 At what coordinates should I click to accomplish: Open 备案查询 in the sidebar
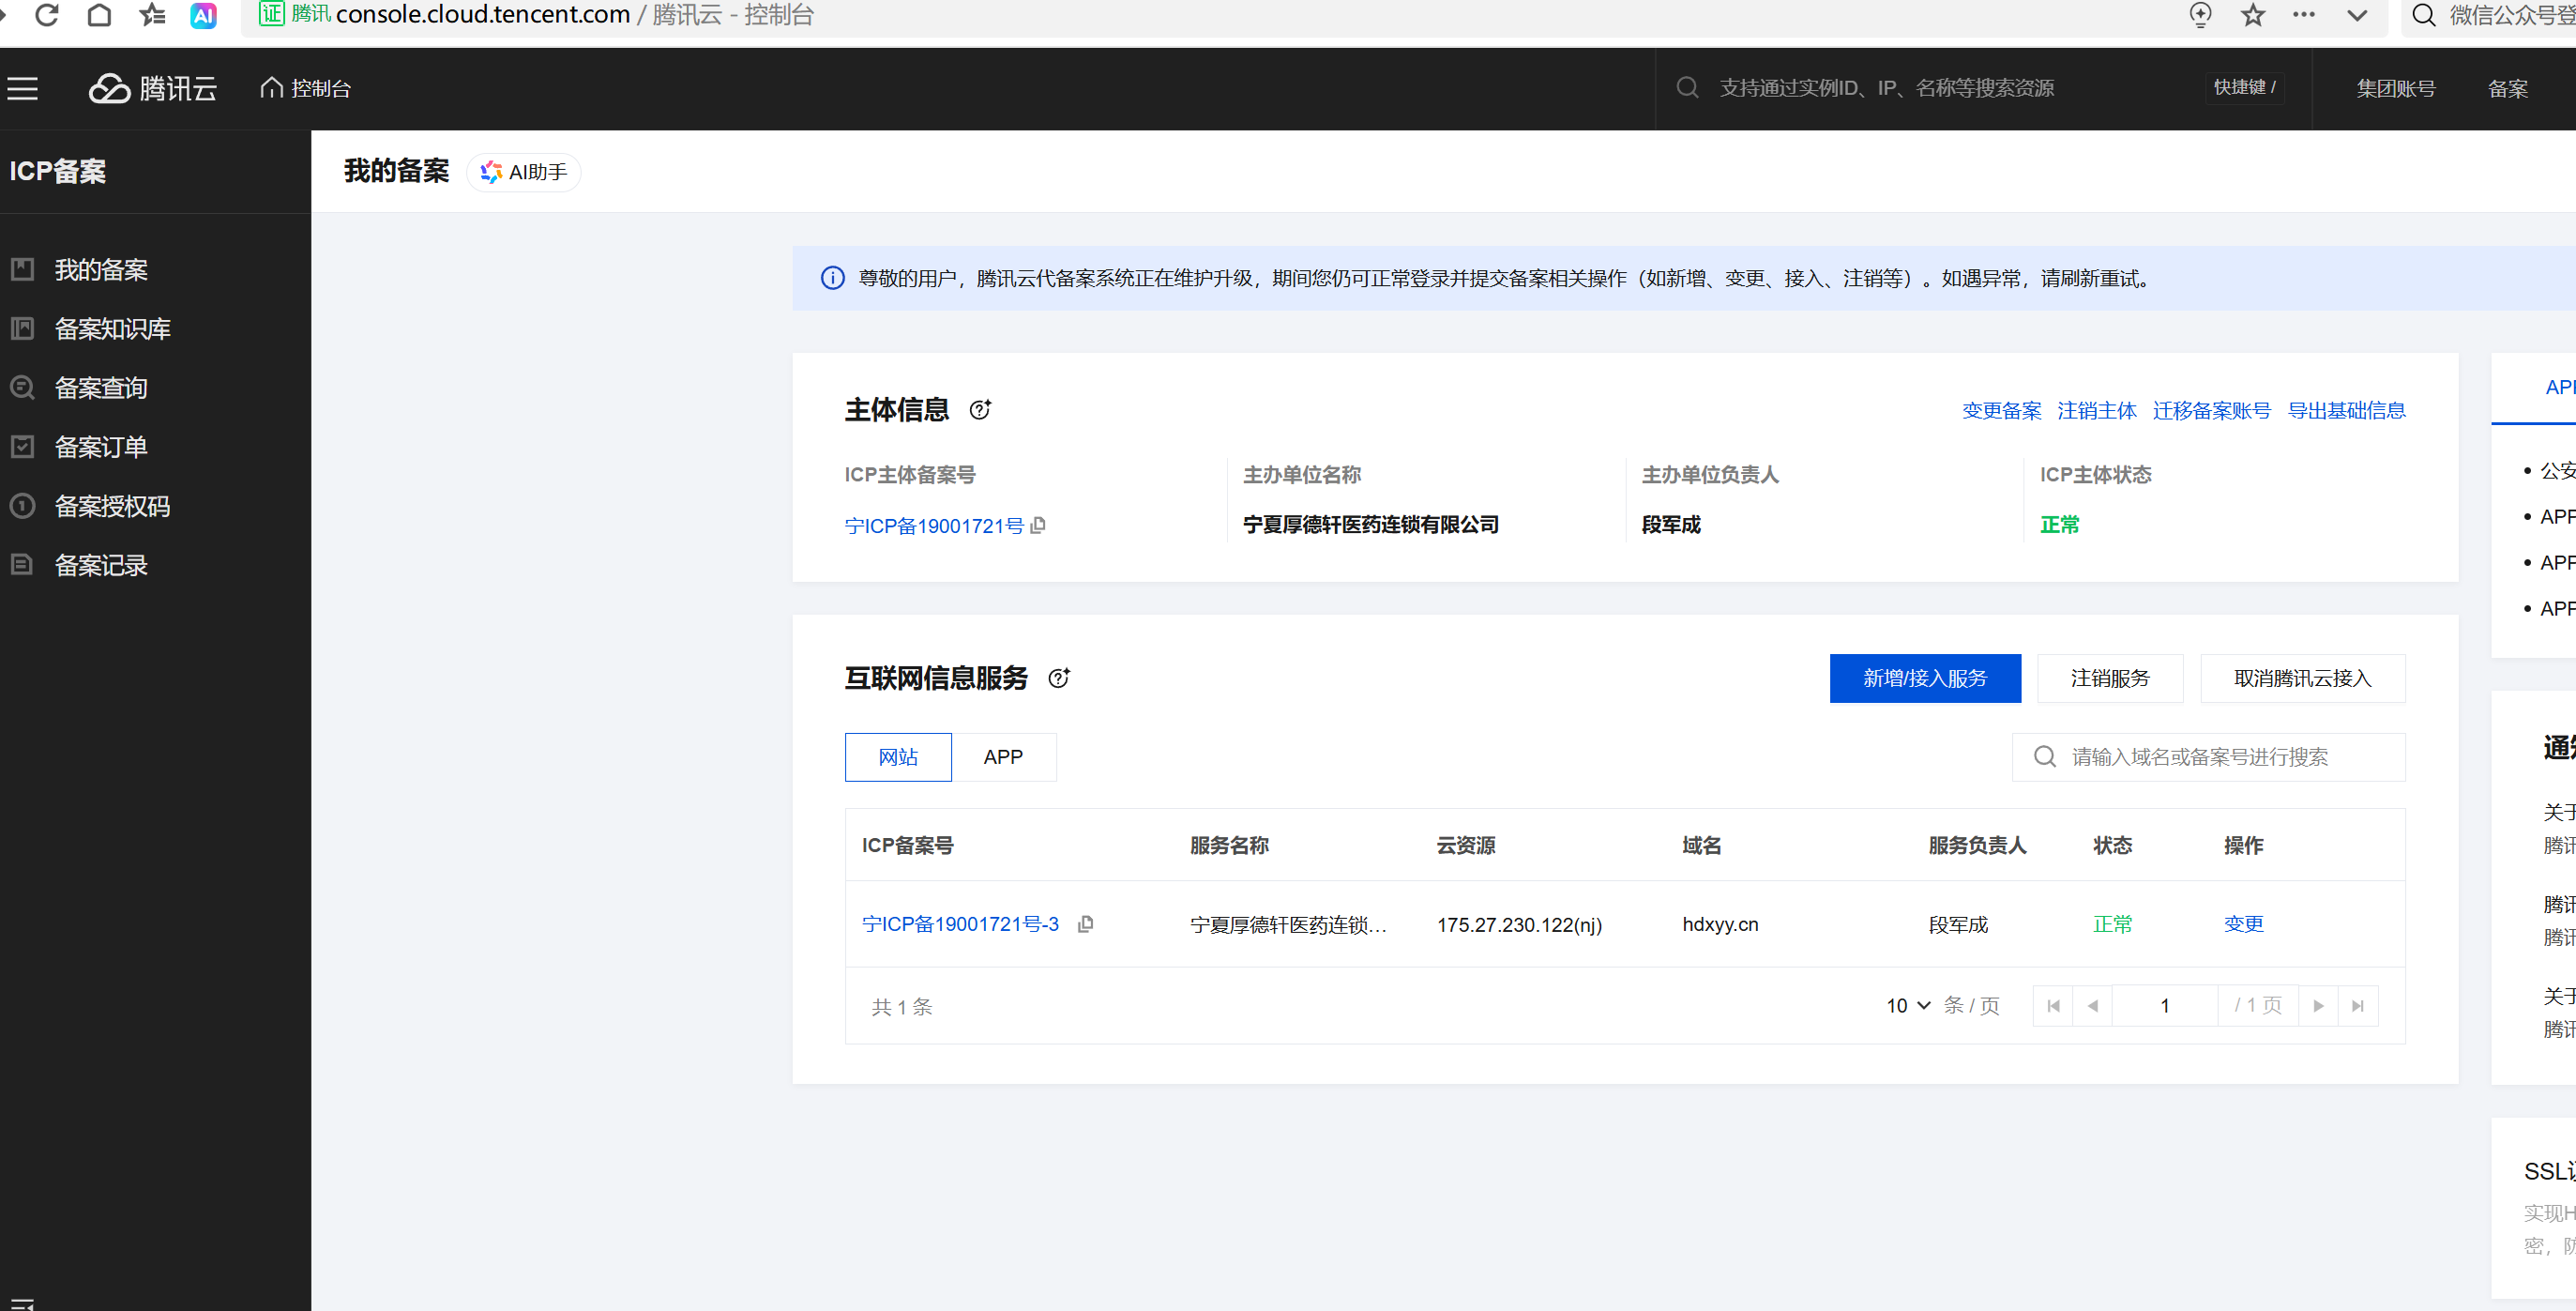pos(101,388)
